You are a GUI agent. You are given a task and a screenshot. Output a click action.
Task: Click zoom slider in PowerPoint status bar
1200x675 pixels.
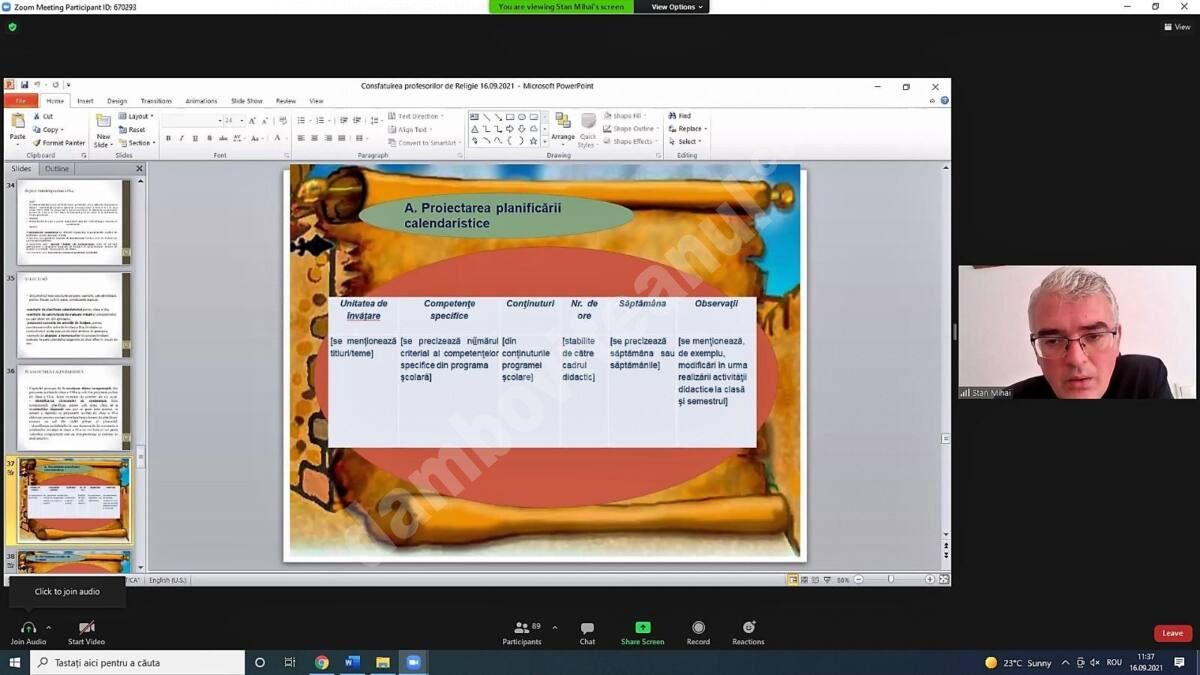click(x=891, y=580)
